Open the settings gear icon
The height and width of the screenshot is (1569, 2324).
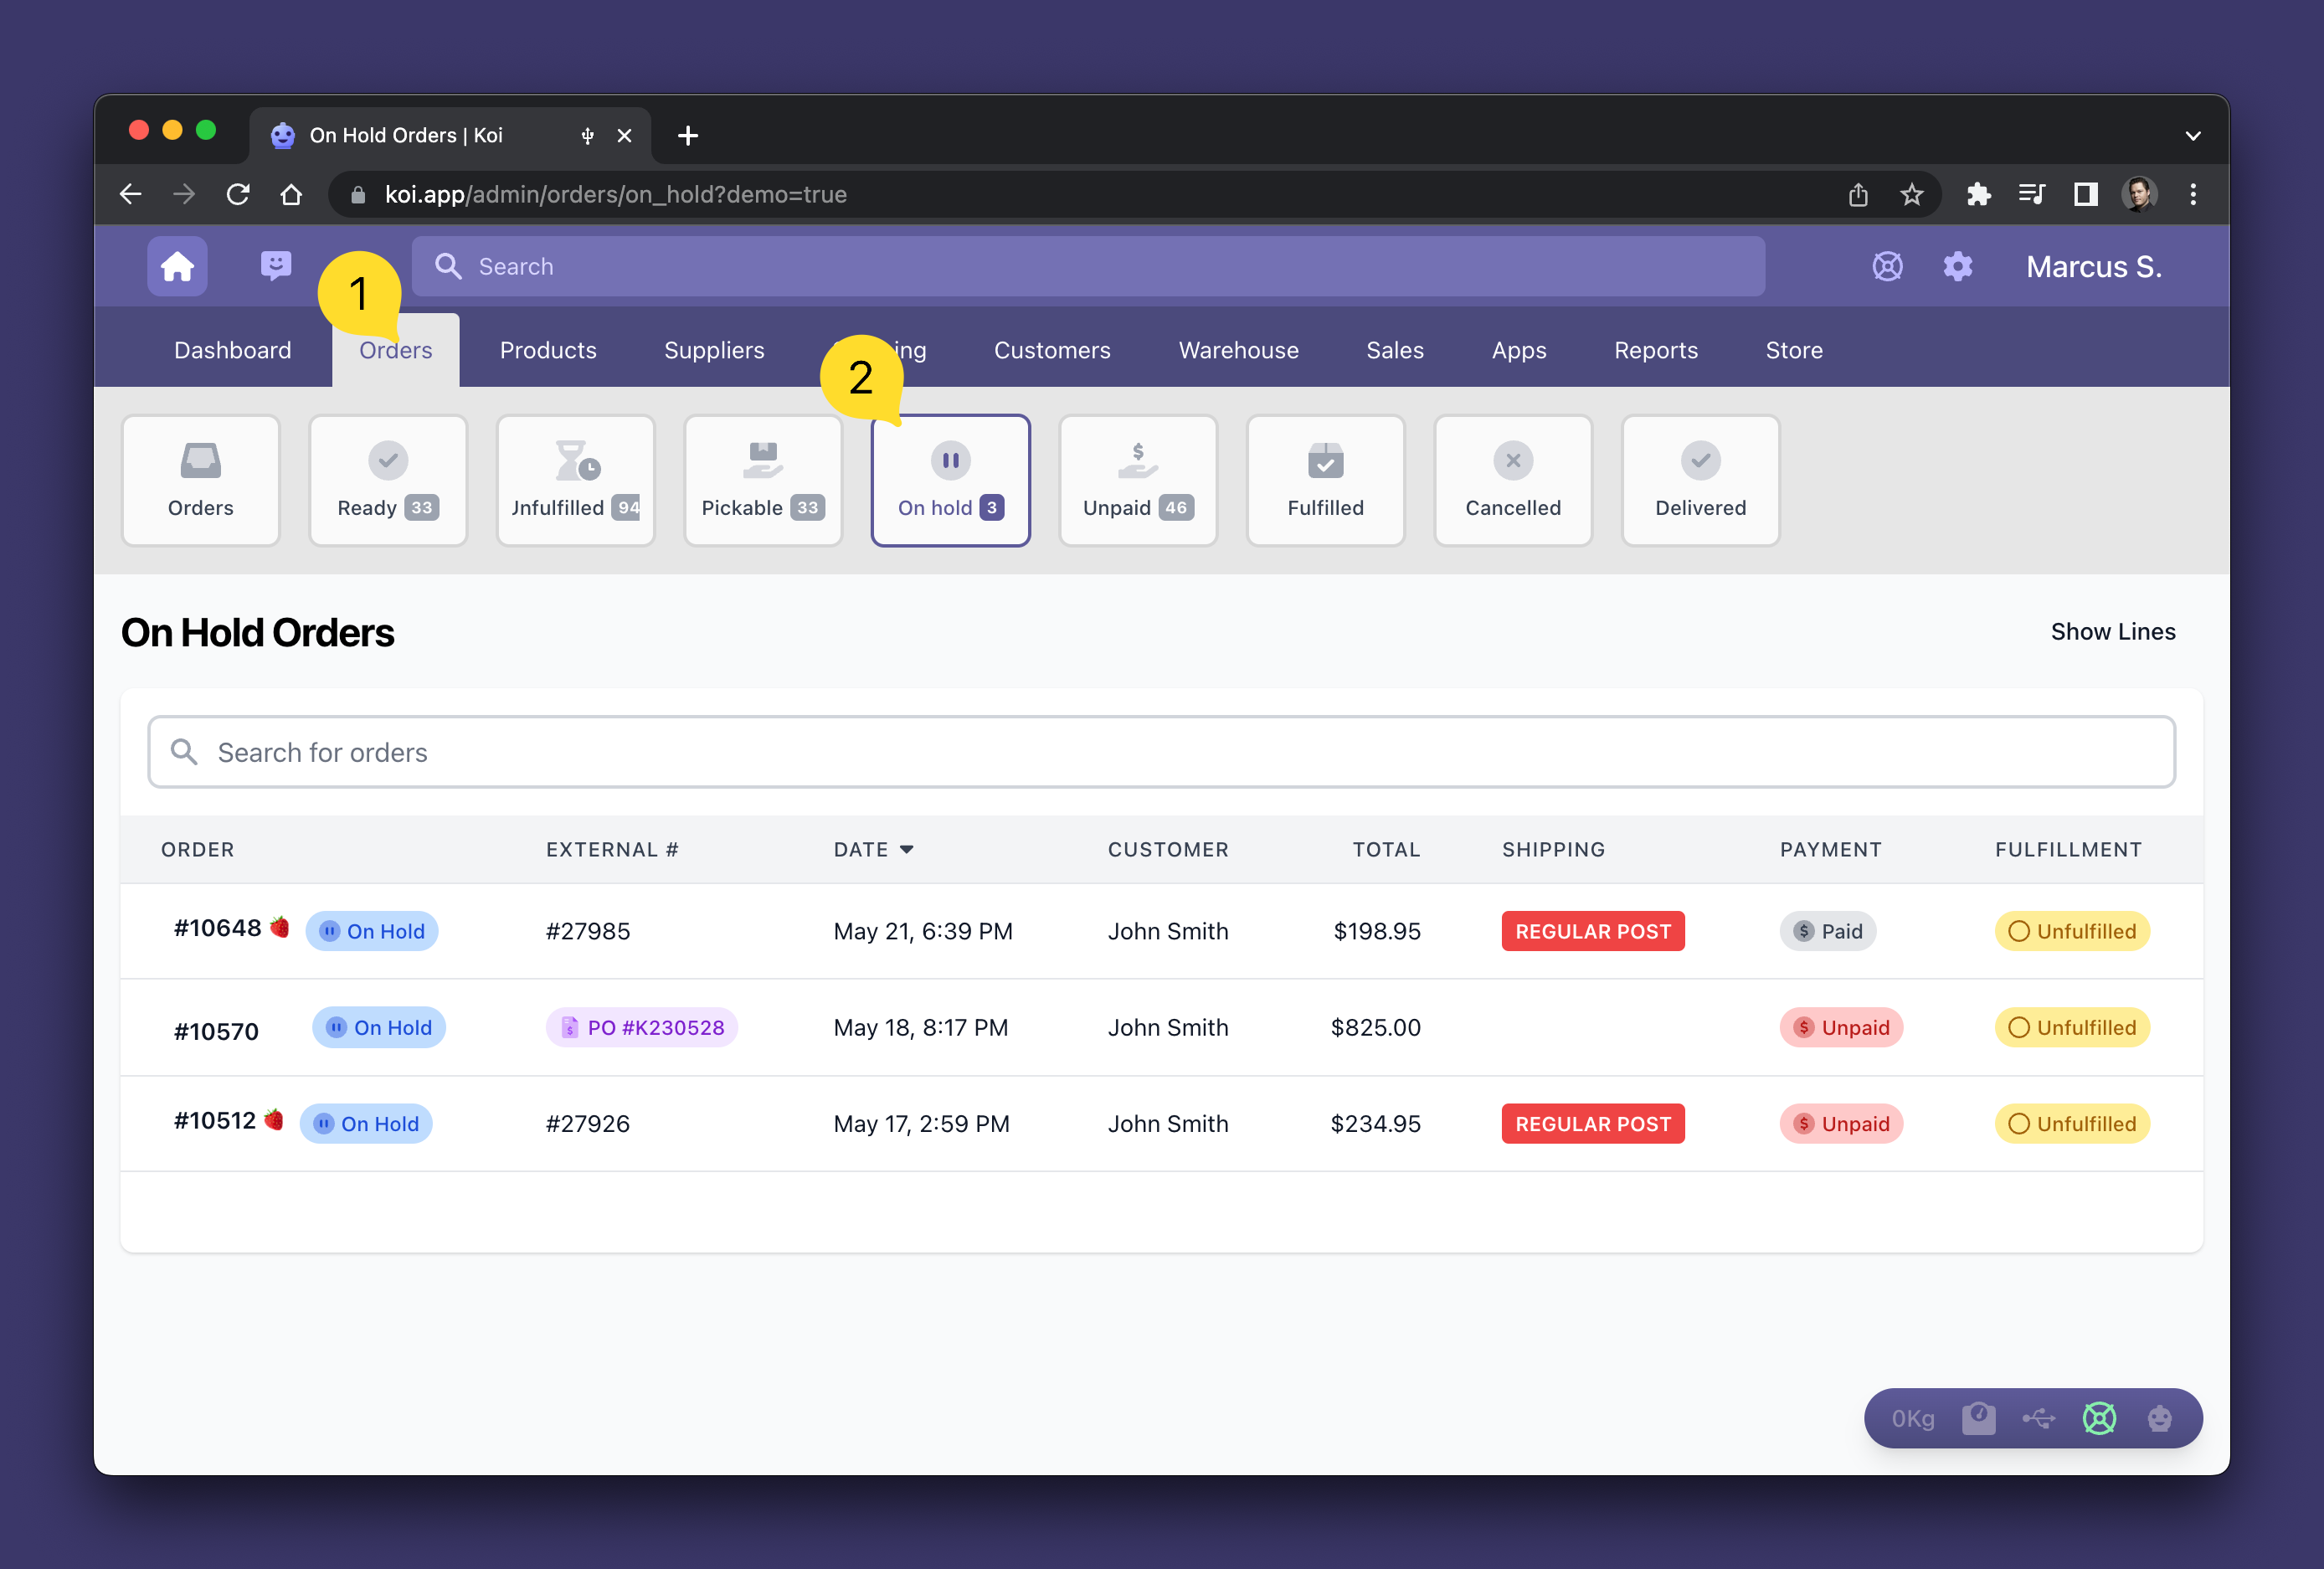1957,266
